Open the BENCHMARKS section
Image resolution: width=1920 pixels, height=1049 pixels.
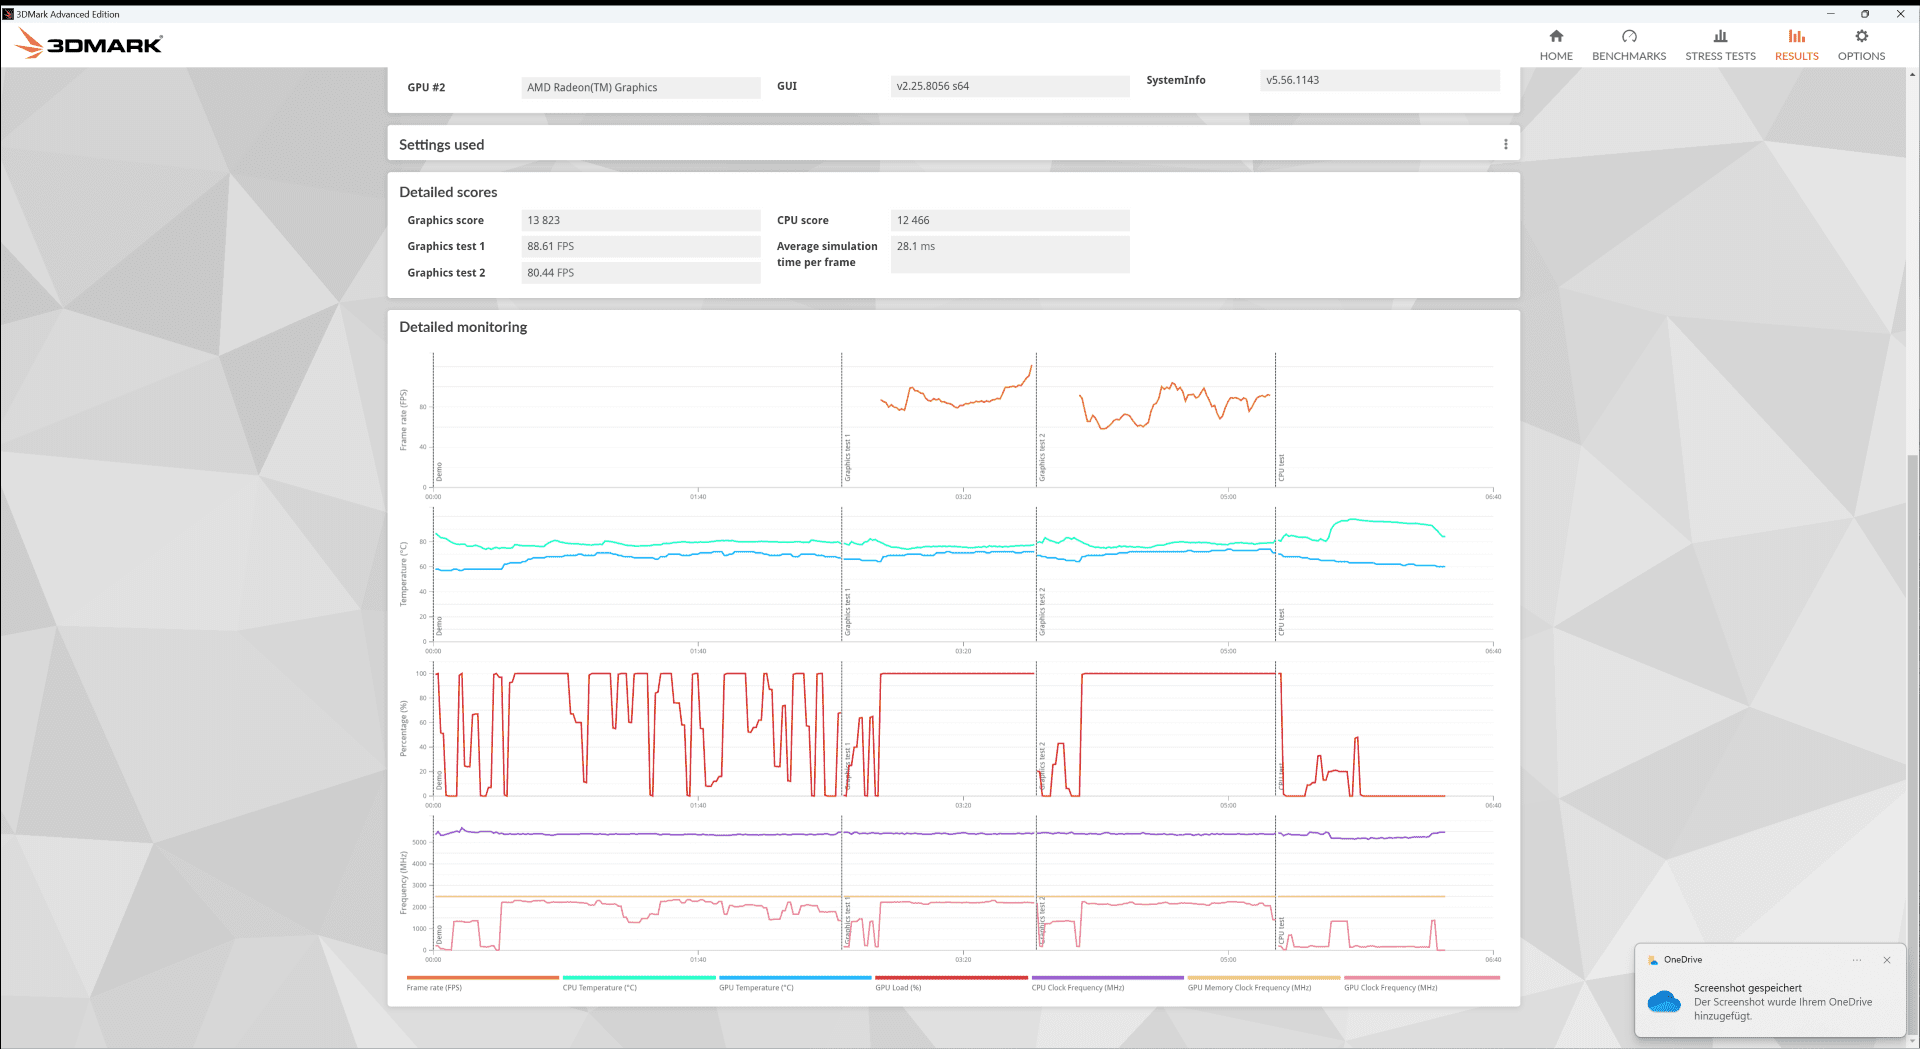point(1629,46)
